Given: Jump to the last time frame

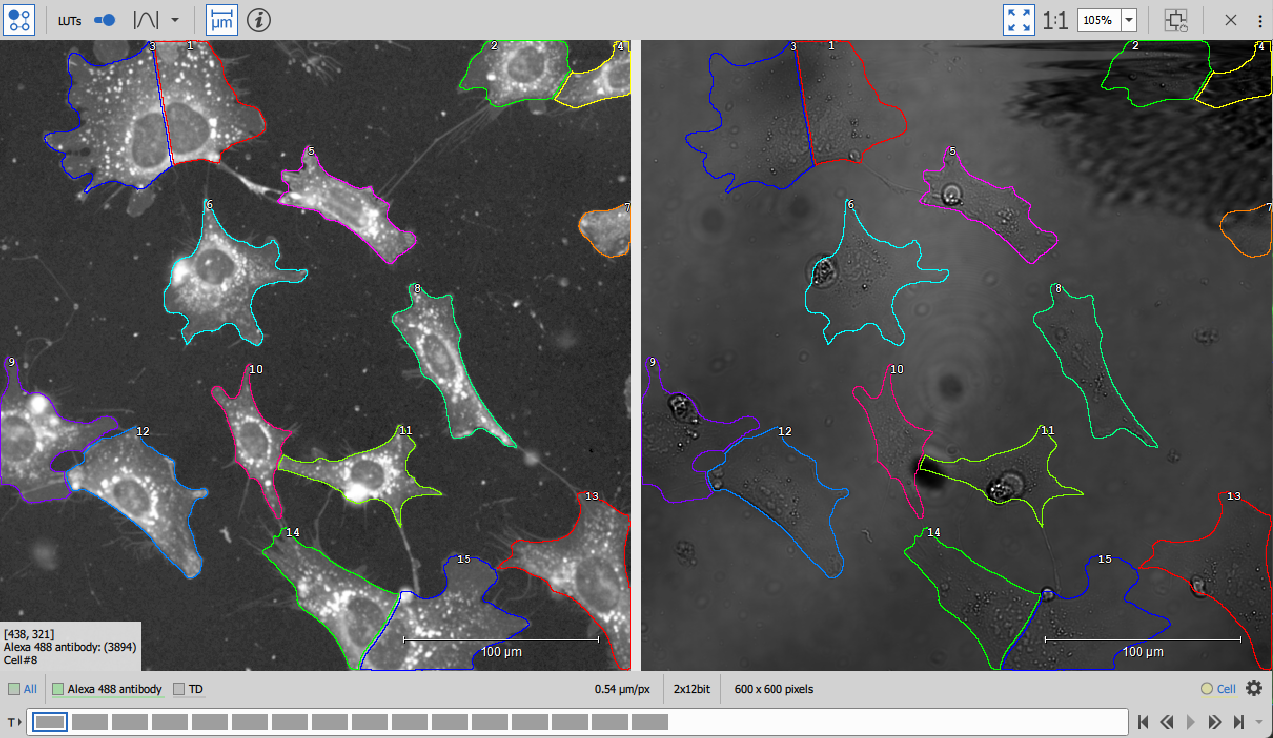Looking at the screenshot, I should 1239,722.
